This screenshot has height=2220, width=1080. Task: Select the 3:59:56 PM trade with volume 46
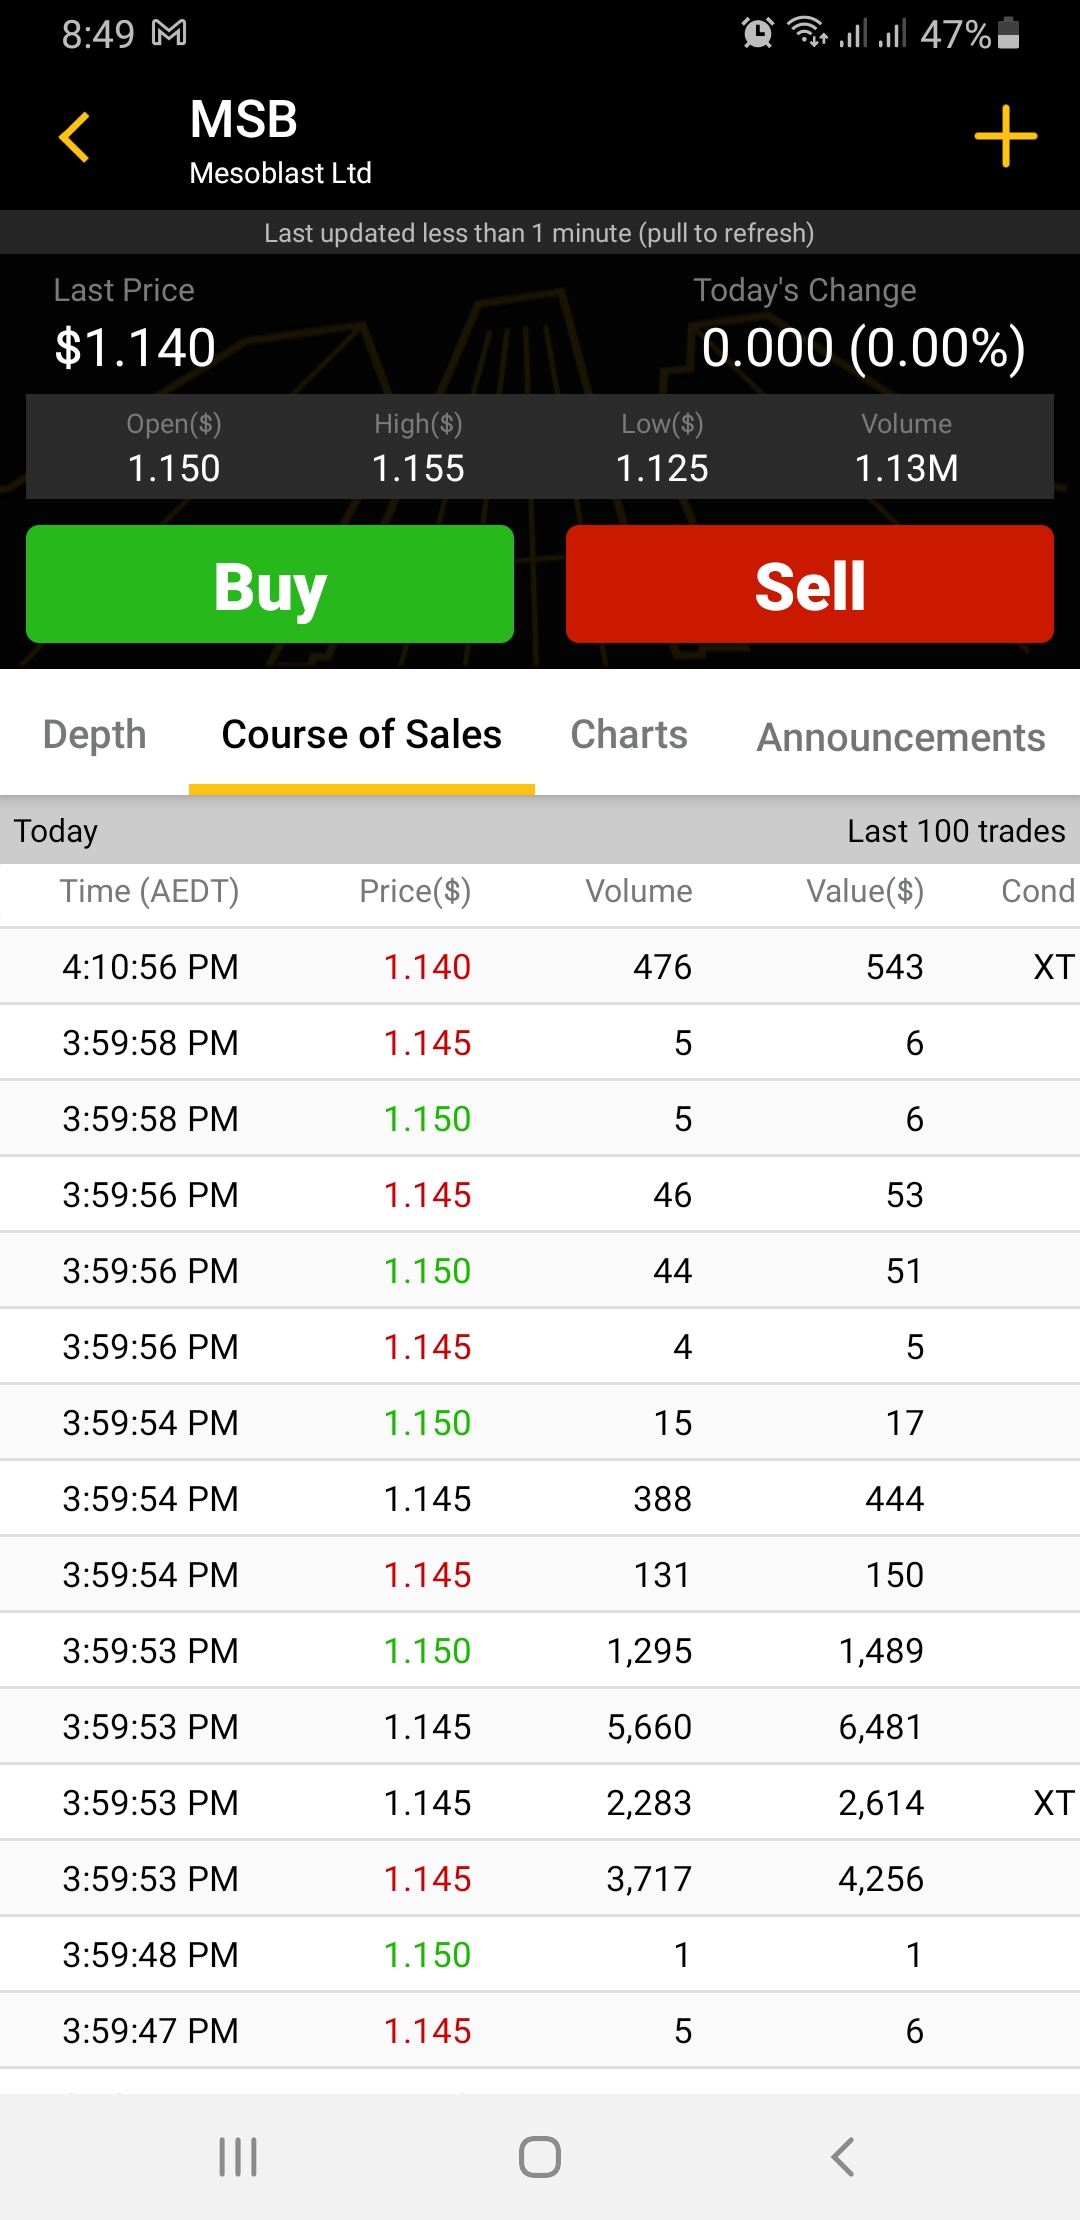click(540, 1195)
